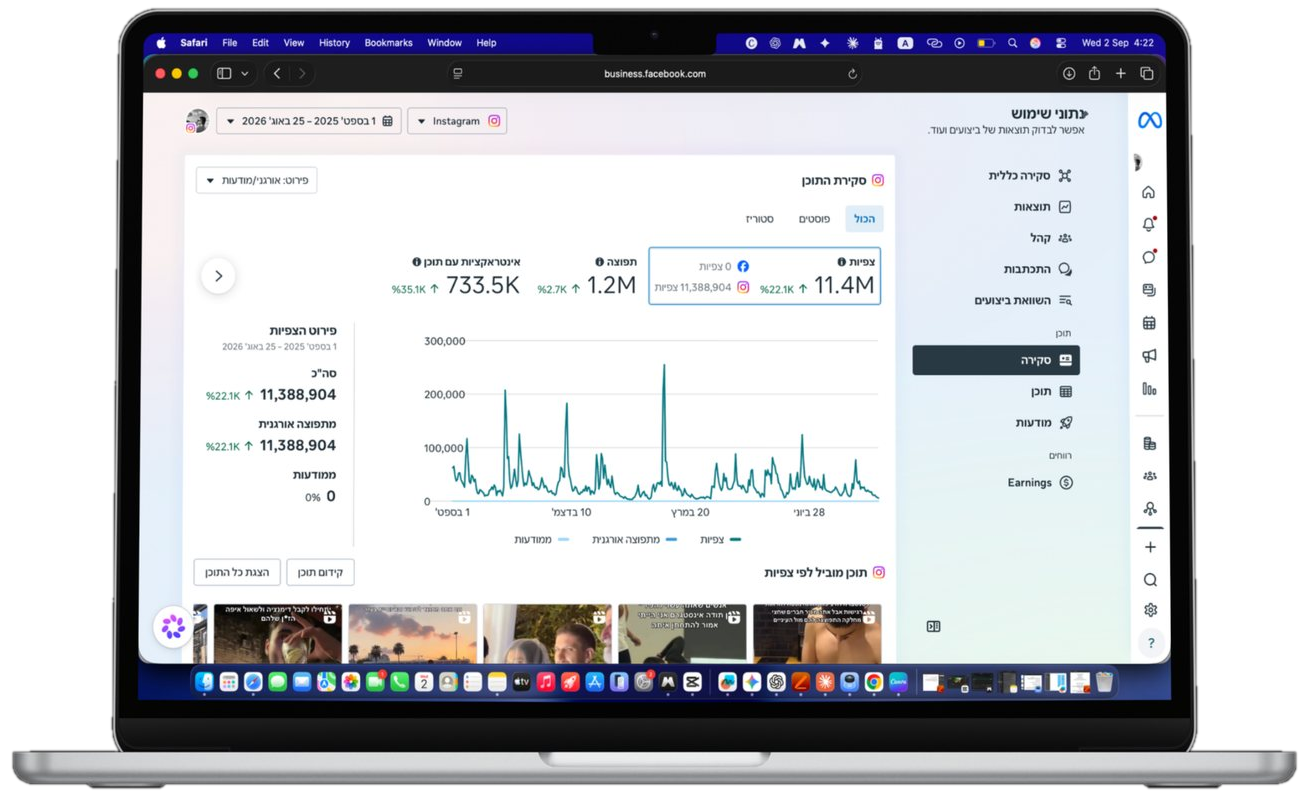Image resolution: width=1310 pixels, height=798 pixels.
Task: Open the Instagram platform dropdown
Action: tap(457, 121)
